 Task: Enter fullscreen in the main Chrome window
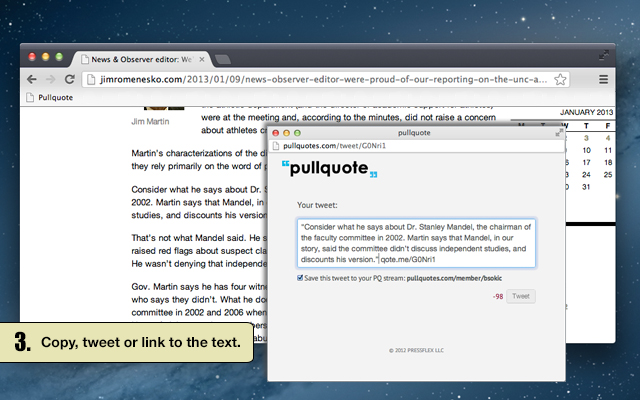(x=603, y=55)
